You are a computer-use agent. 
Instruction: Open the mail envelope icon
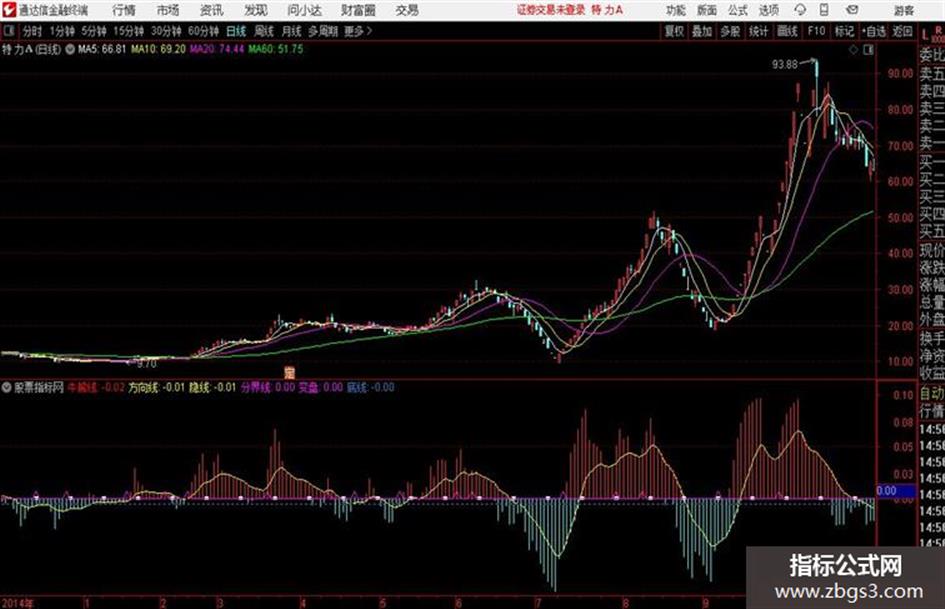click(x=852, y=10)
